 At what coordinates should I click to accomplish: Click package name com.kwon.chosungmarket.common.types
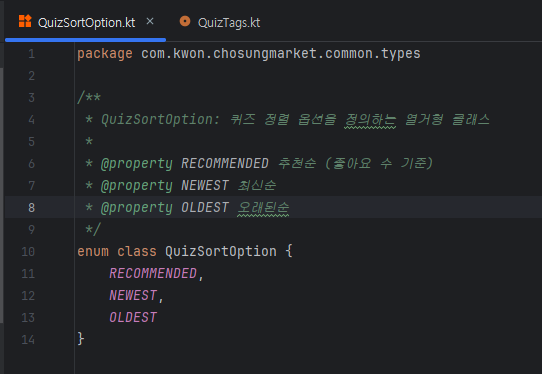click(281, 54)
